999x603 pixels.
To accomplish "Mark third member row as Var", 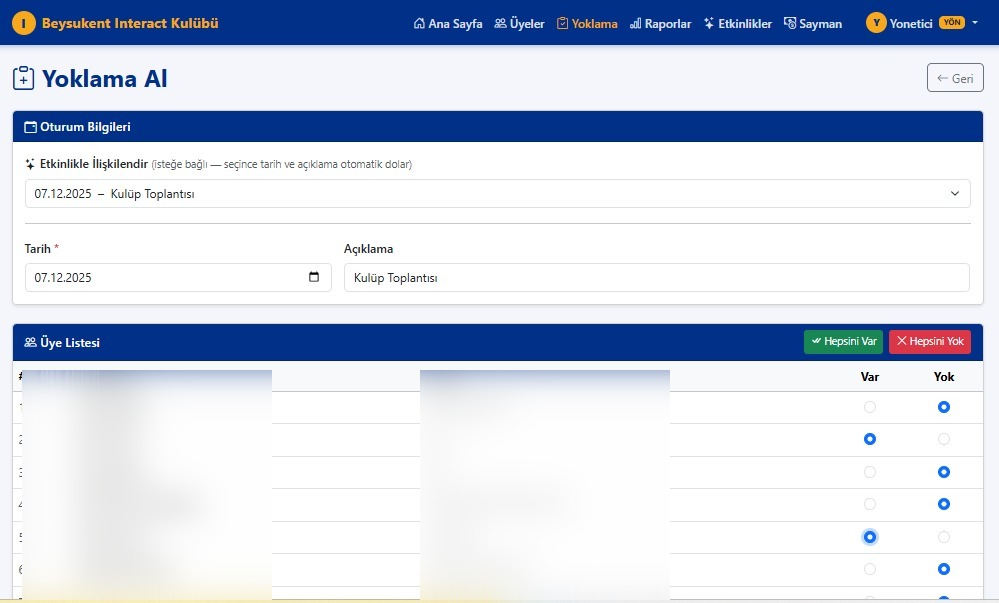I will 869,472.
